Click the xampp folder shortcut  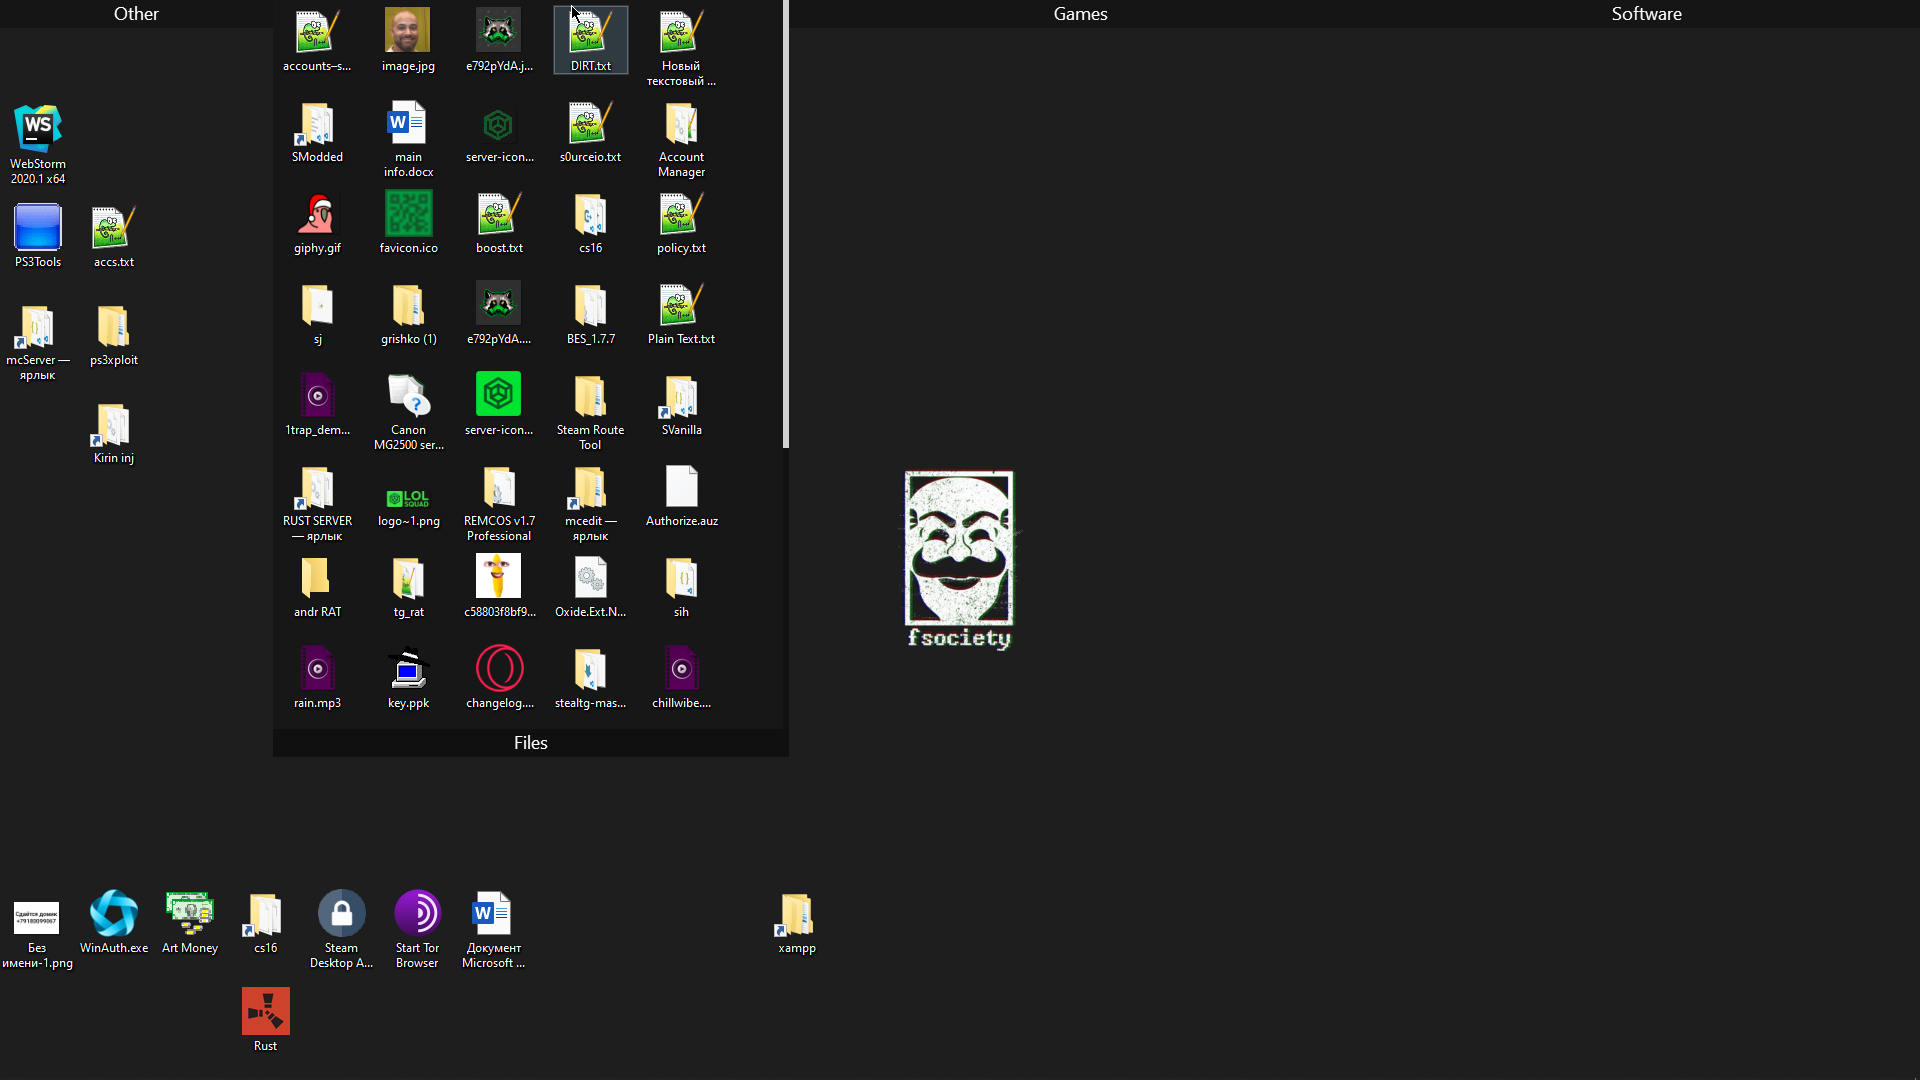tap(797, 915)
